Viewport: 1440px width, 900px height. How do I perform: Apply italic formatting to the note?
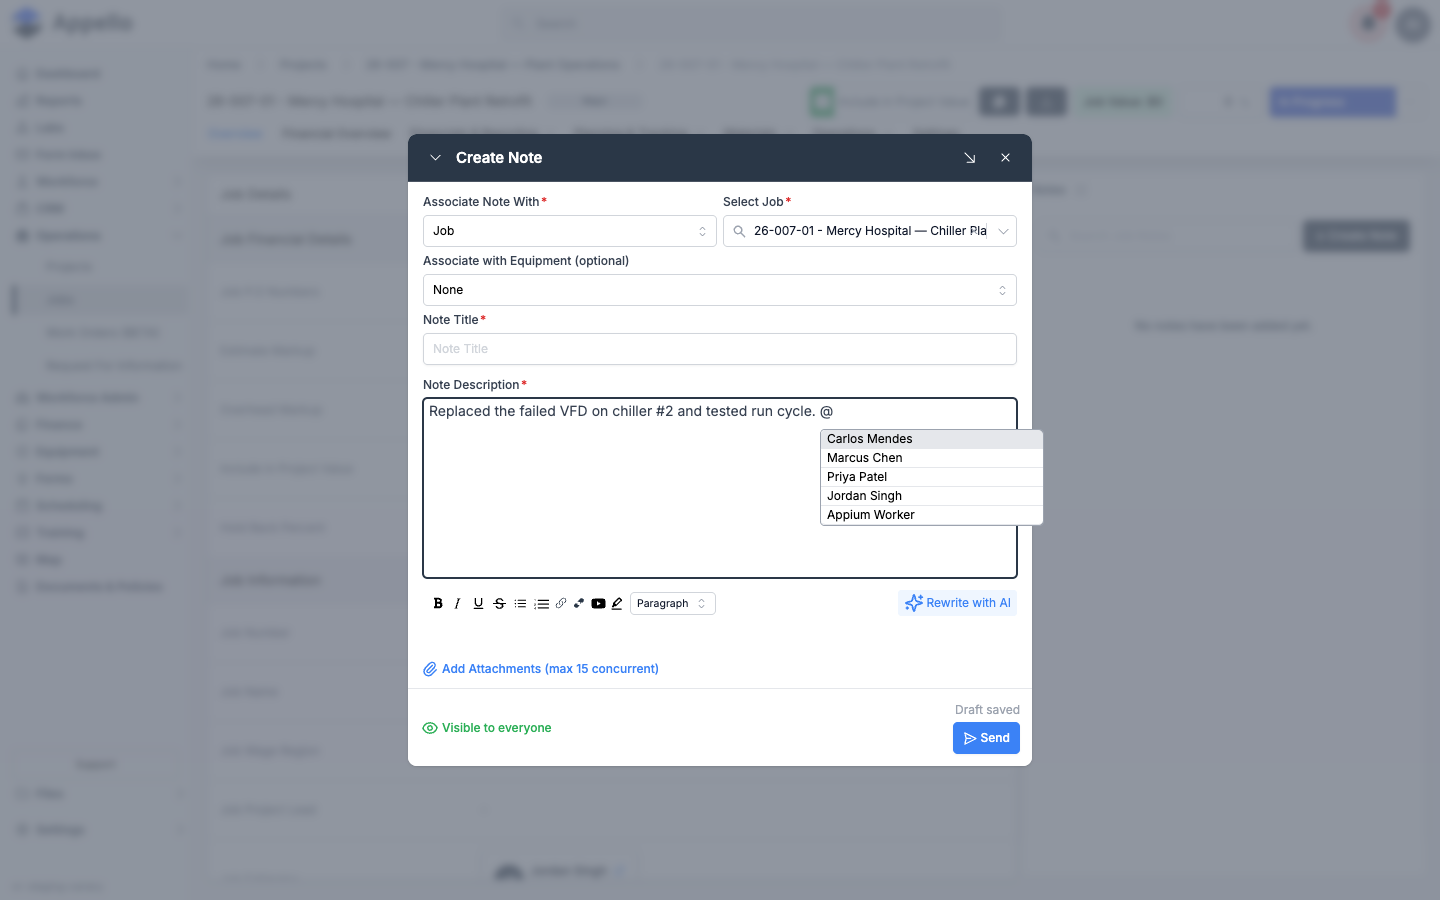coord(458,604)
